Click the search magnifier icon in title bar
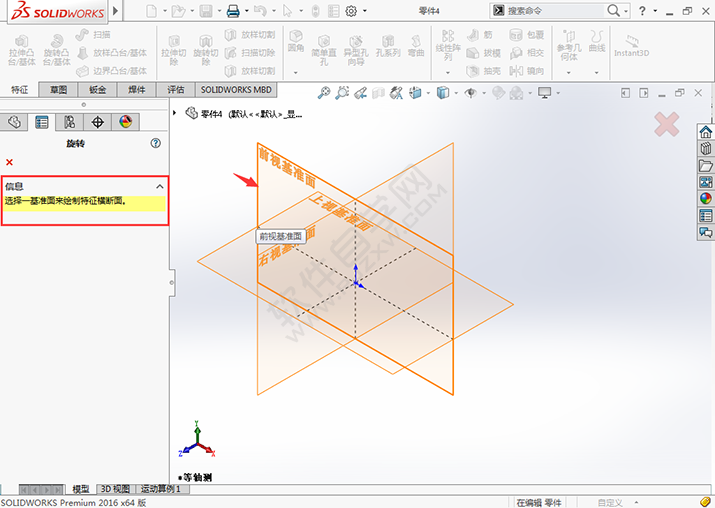Viewport: 715px width, 508px height. tap(614, 10)
